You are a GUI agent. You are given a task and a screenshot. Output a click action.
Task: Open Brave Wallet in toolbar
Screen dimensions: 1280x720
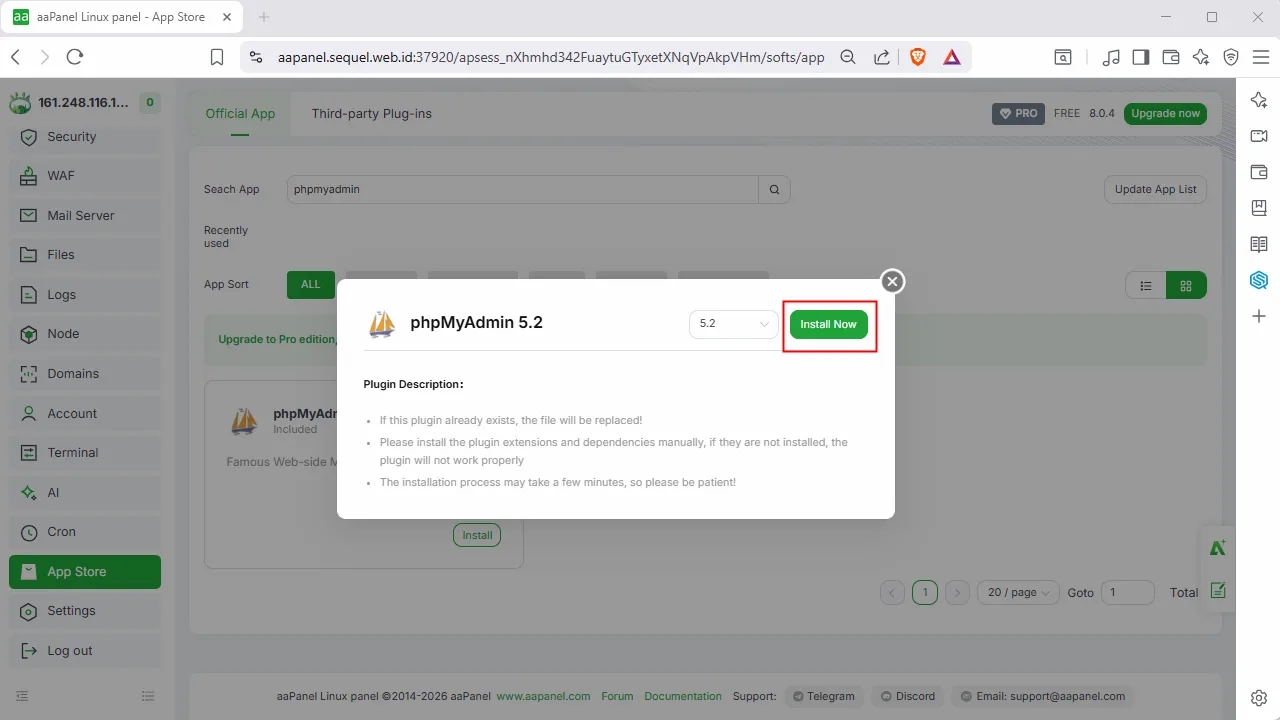click(x=1171, y=57)
